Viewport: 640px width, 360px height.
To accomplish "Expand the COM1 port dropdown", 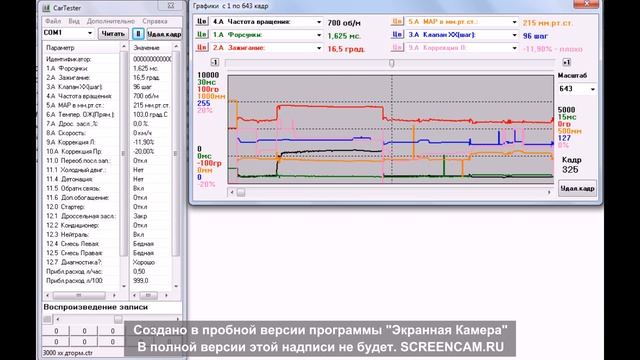I will 89,33.
